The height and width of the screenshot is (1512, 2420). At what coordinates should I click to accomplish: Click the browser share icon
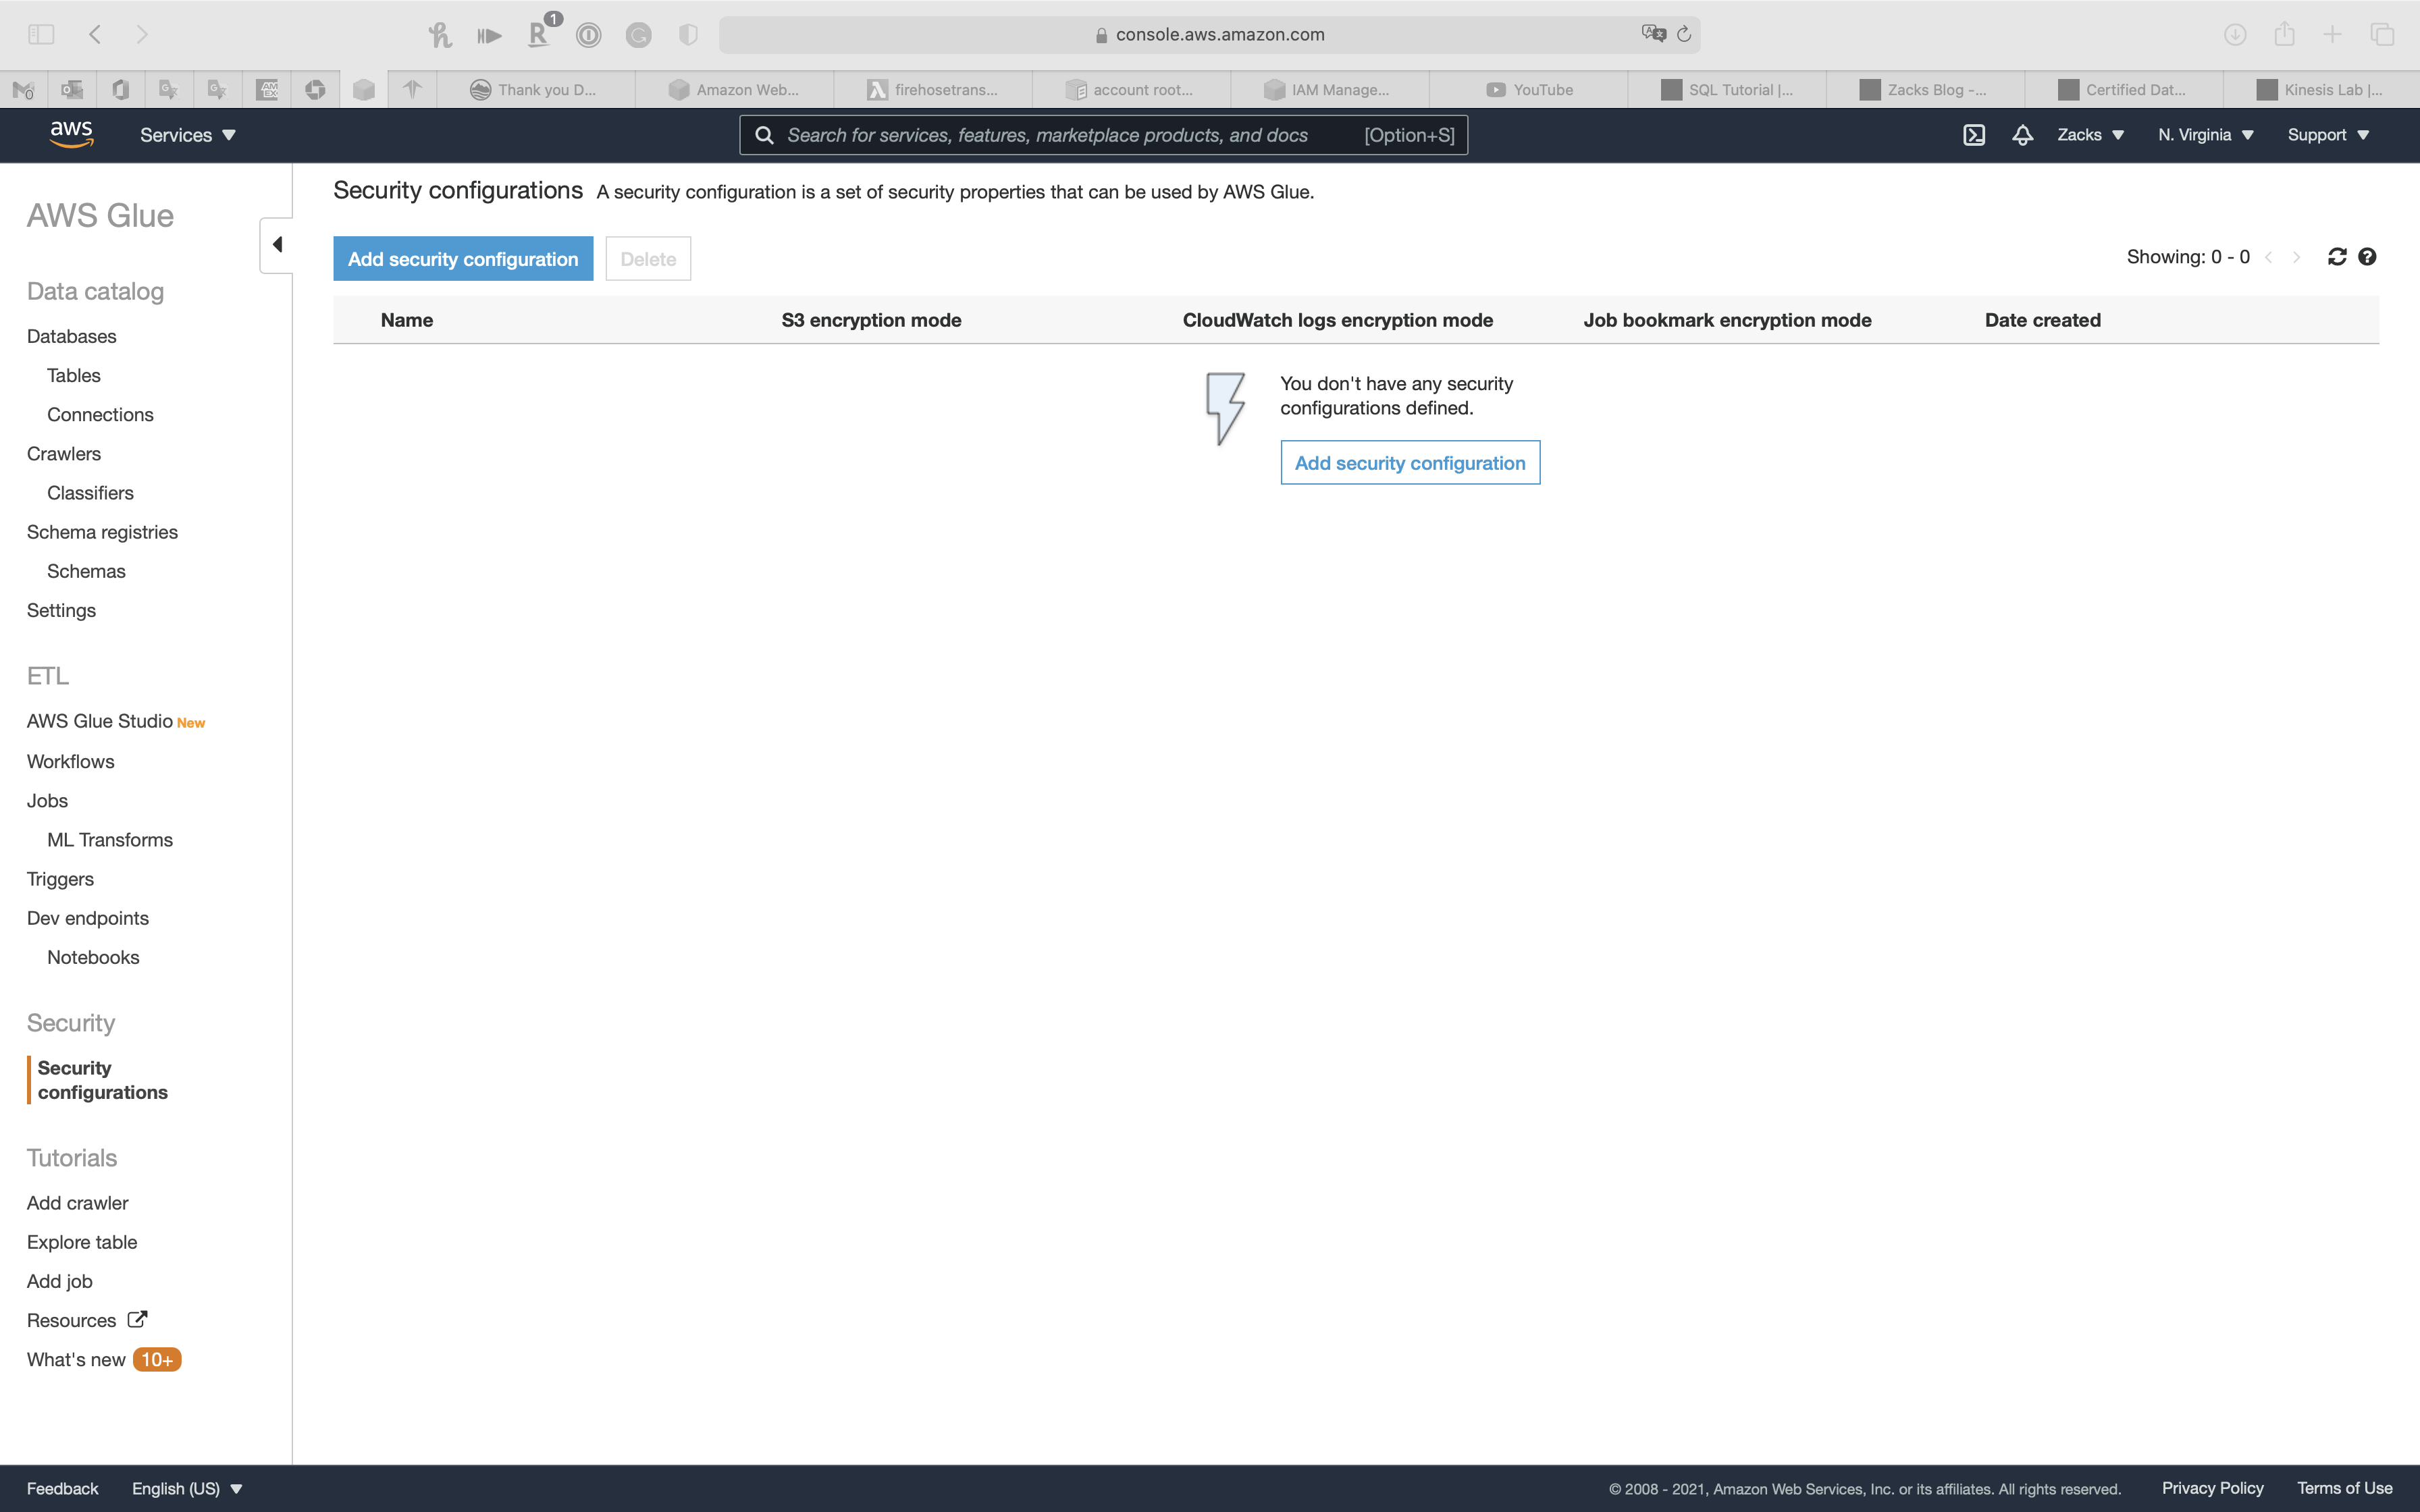pos(2284,34)
